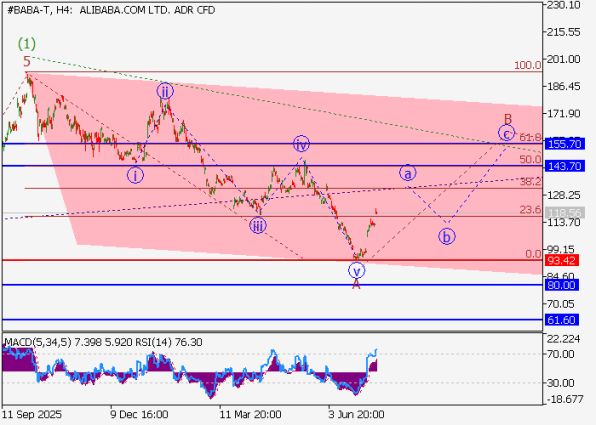Screen dimensions: 596x425
Task: Click the circled wave ii label
Action: 165,91
